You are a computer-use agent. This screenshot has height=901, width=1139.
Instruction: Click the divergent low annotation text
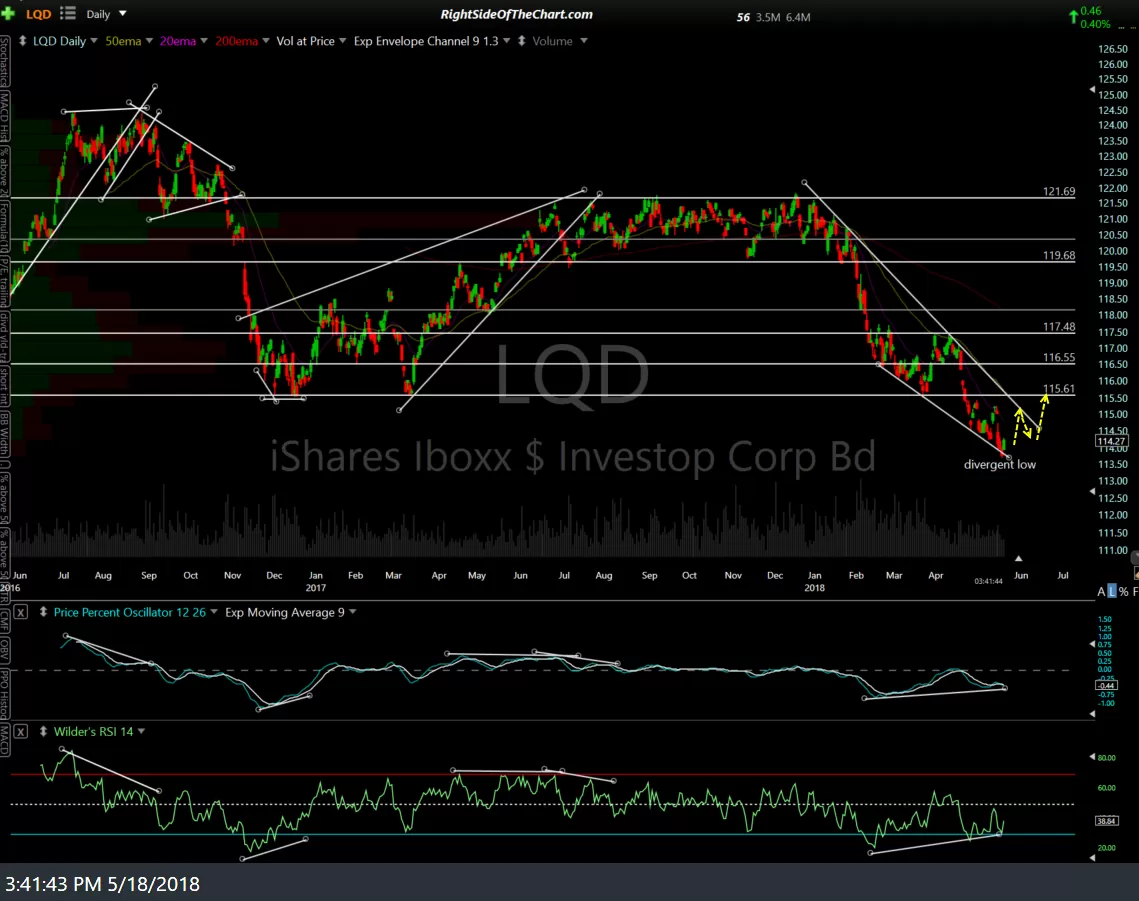click(1000, 464)
